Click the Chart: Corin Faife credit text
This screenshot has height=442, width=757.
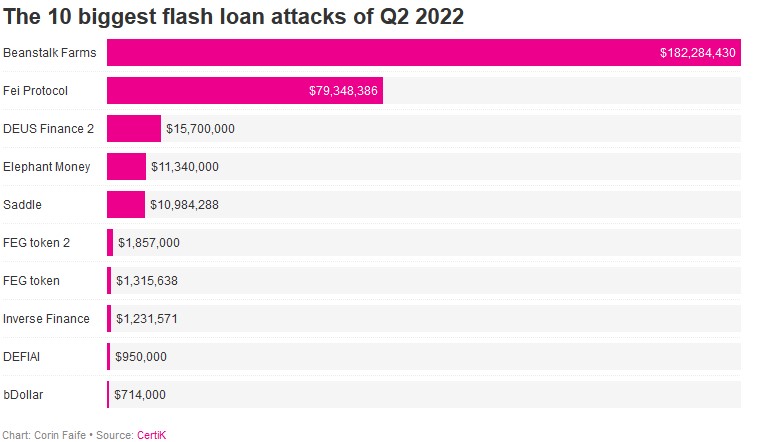tap(45, 435)
